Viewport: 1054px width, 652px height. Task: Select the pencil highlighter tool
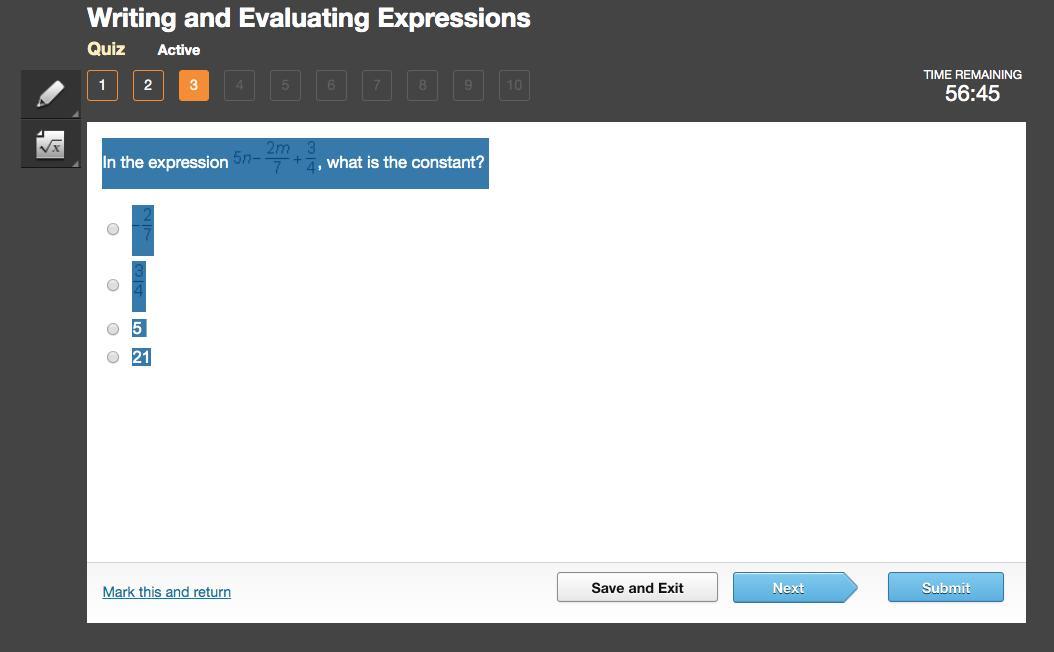(x=49, y=94)
